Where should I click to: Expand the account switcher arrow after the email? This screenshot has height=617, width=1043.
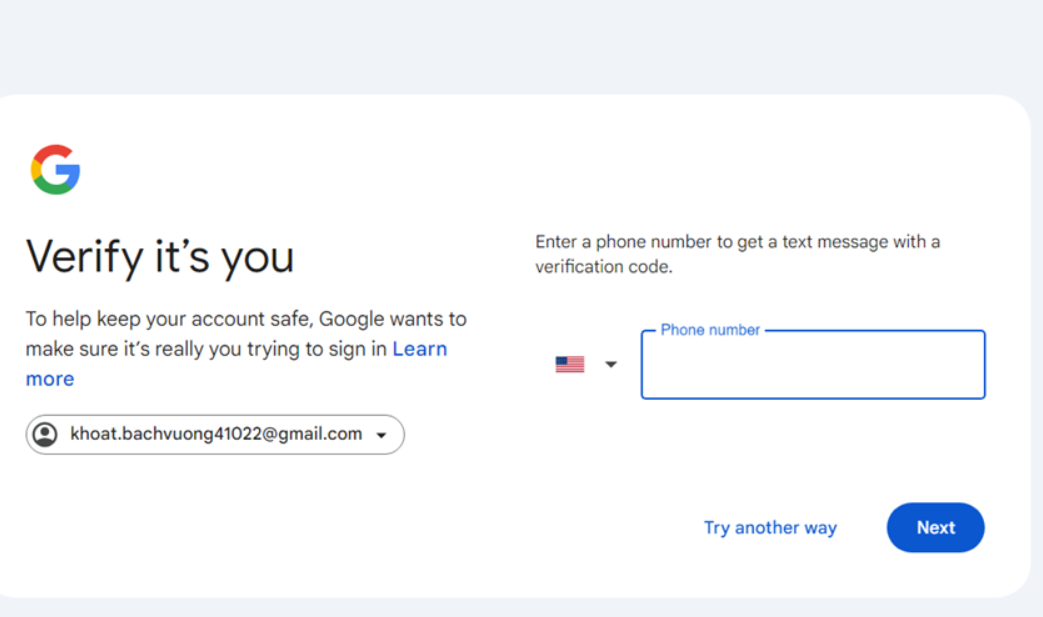click(x=381, y=436)
